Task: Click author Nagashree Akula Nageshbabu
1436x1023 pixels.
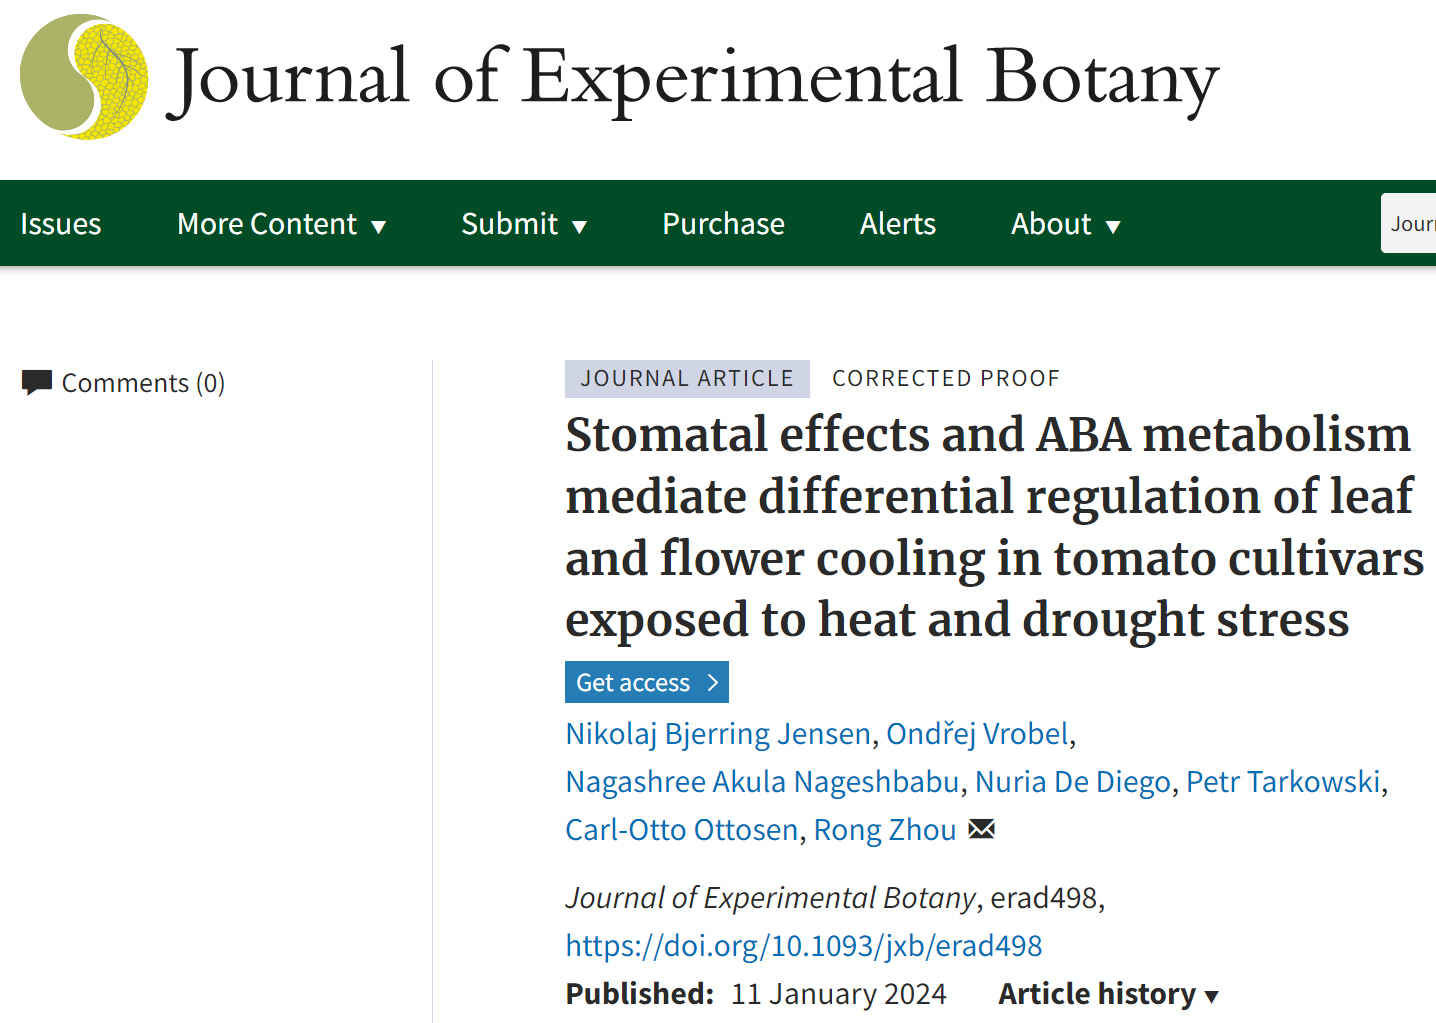Action: pos(762,782)
